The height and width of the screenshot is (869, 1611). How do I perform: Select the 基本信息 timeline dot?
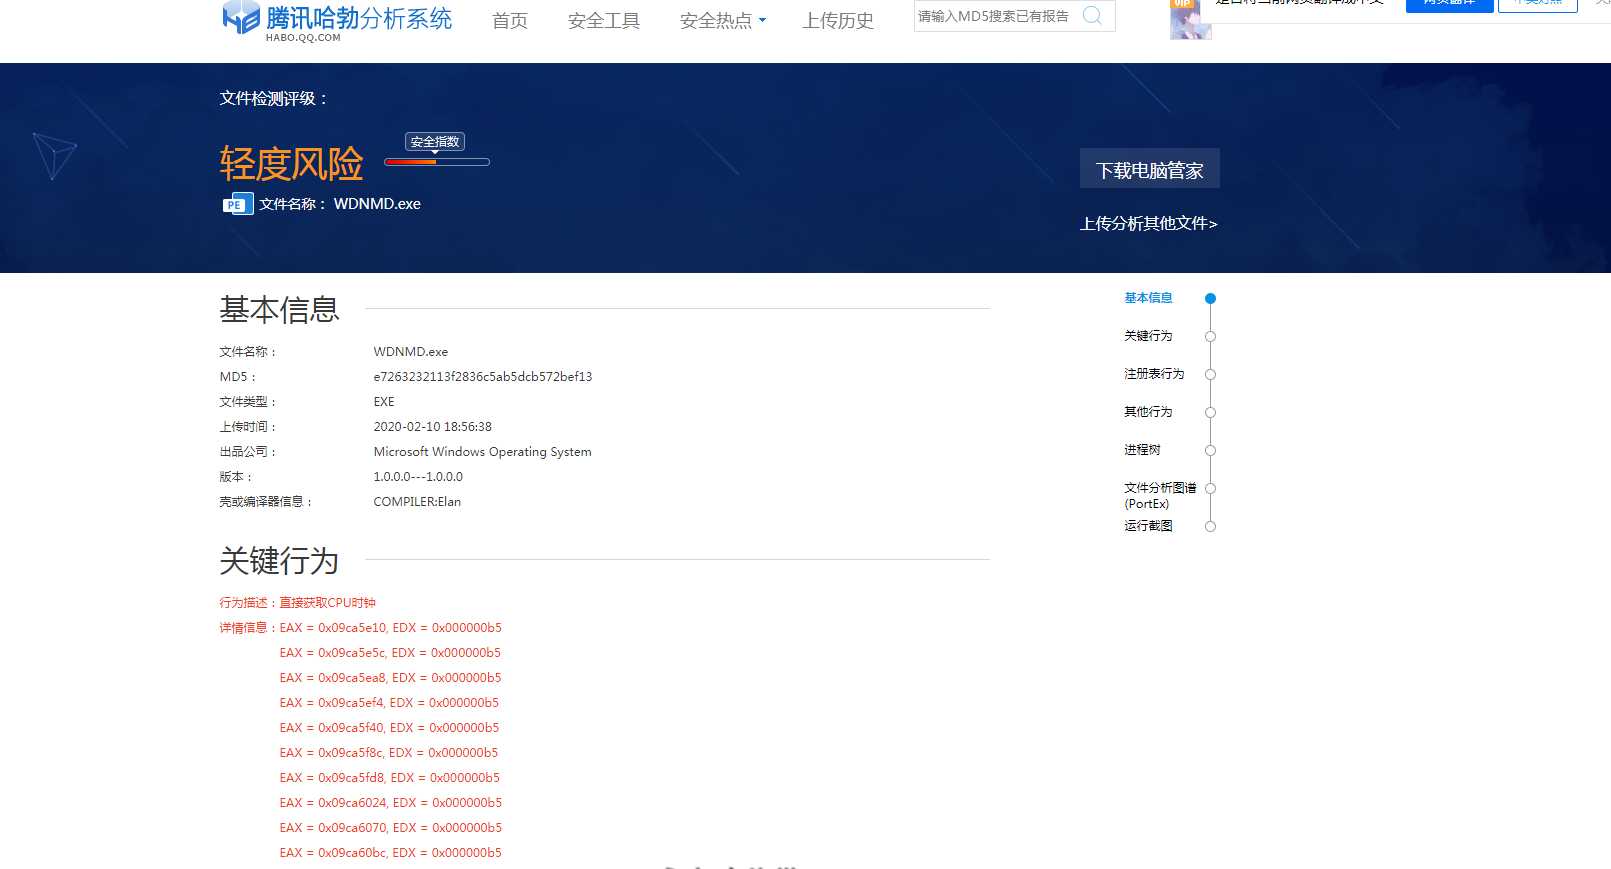coord(1210,298)
